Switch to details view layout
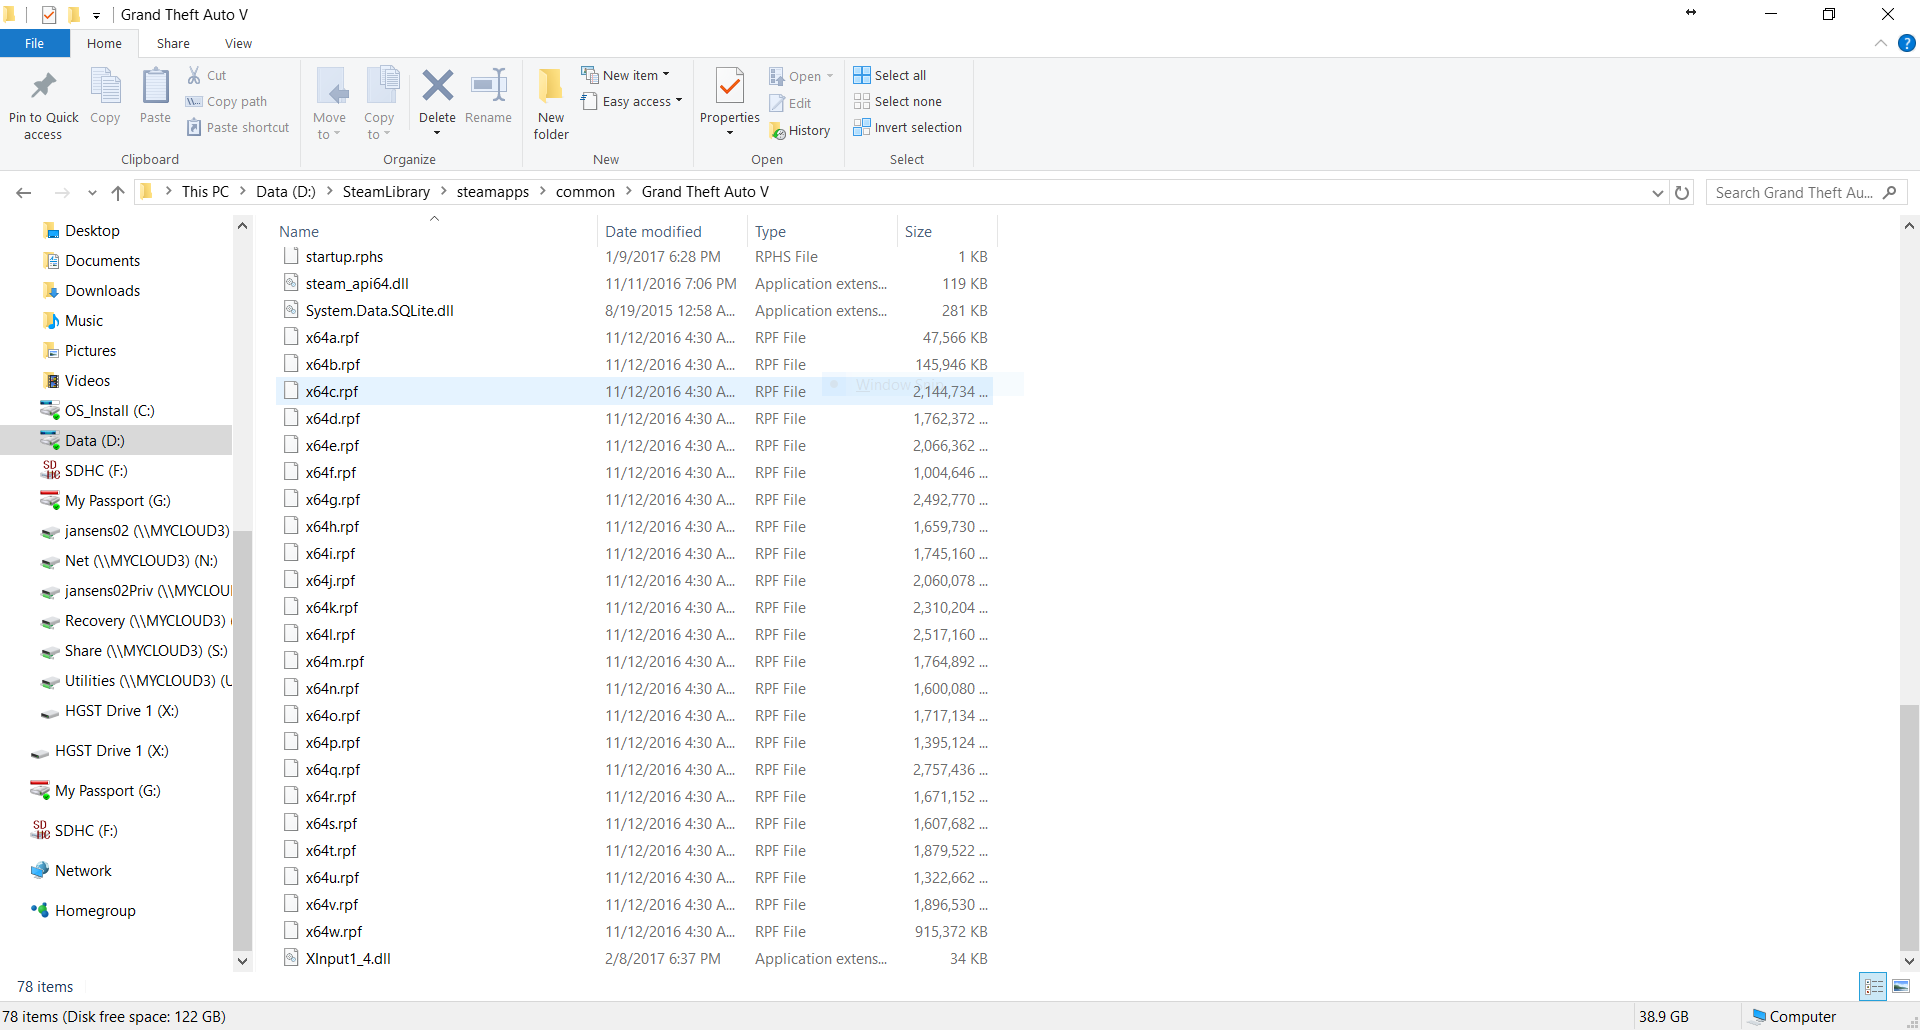The height and width of the screenshot is (1030, 1920). [x=1874, y=986]
